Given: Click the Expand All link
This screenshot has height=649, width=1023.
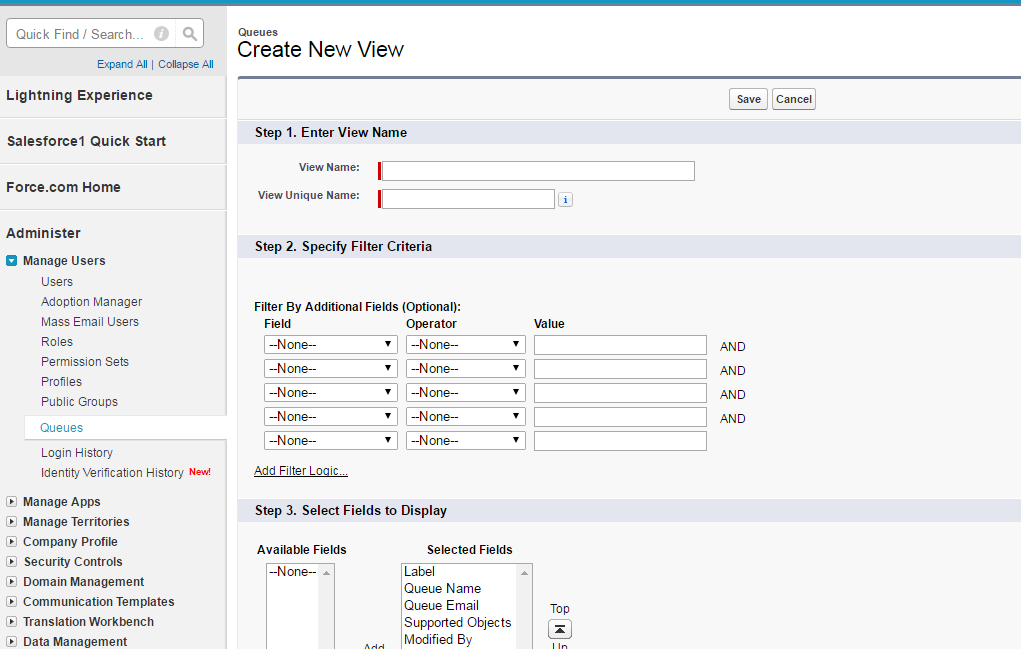Looking at the screenshot, I should [x=122, y=64].
